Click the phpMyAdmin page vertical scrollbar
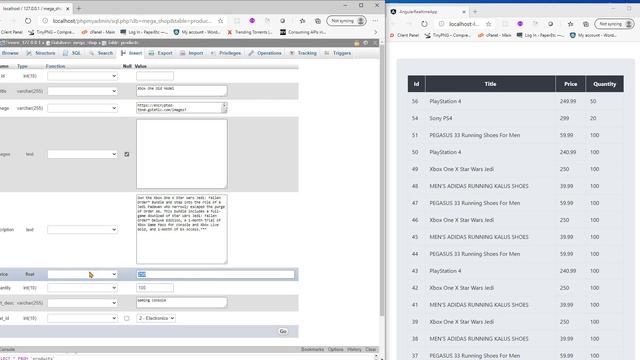 (x=382, y=180)
